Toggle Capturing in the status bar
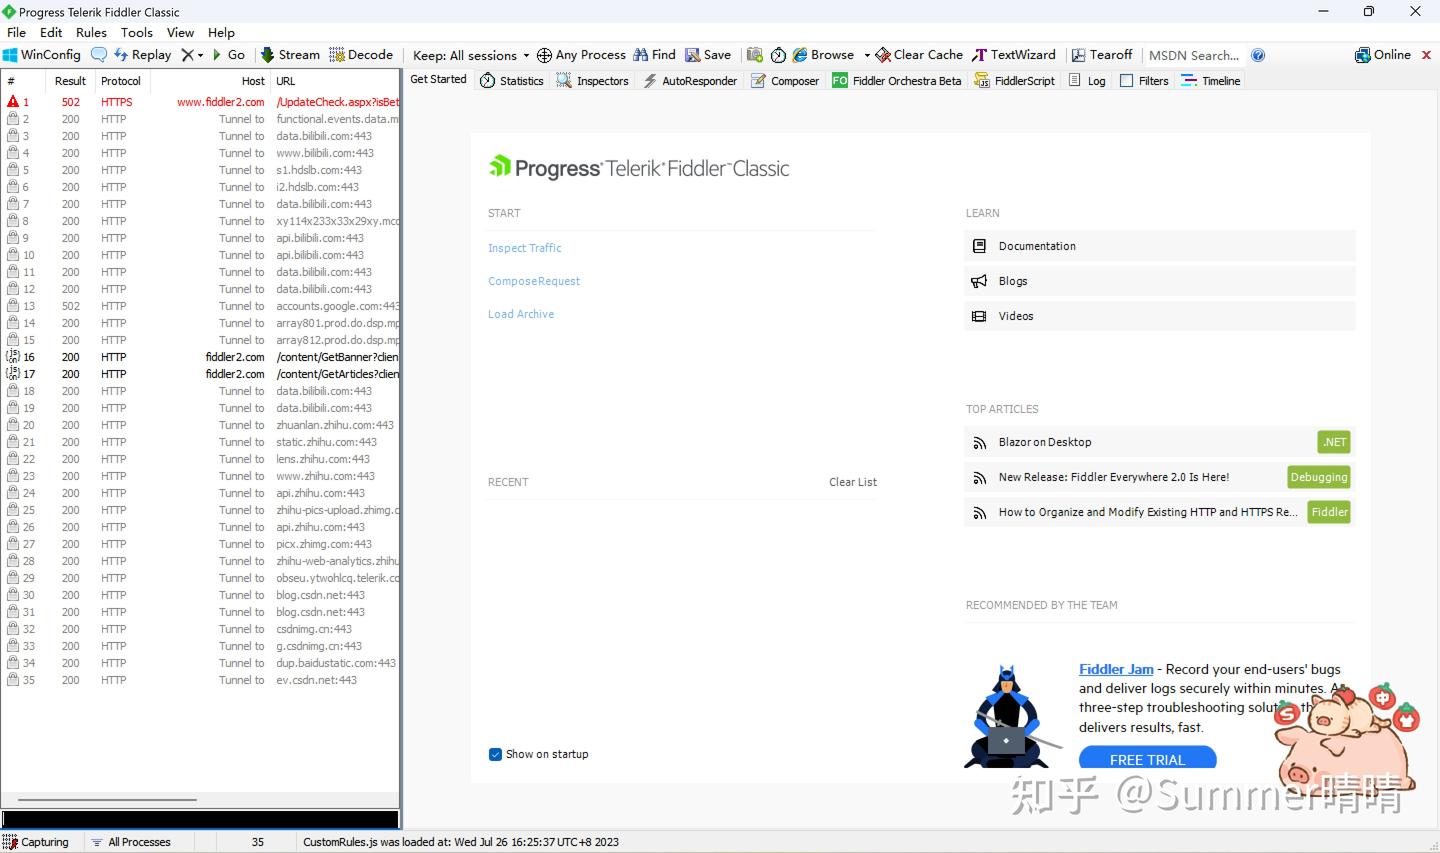Screen dimensions: 1440x853 pos(36,842)
